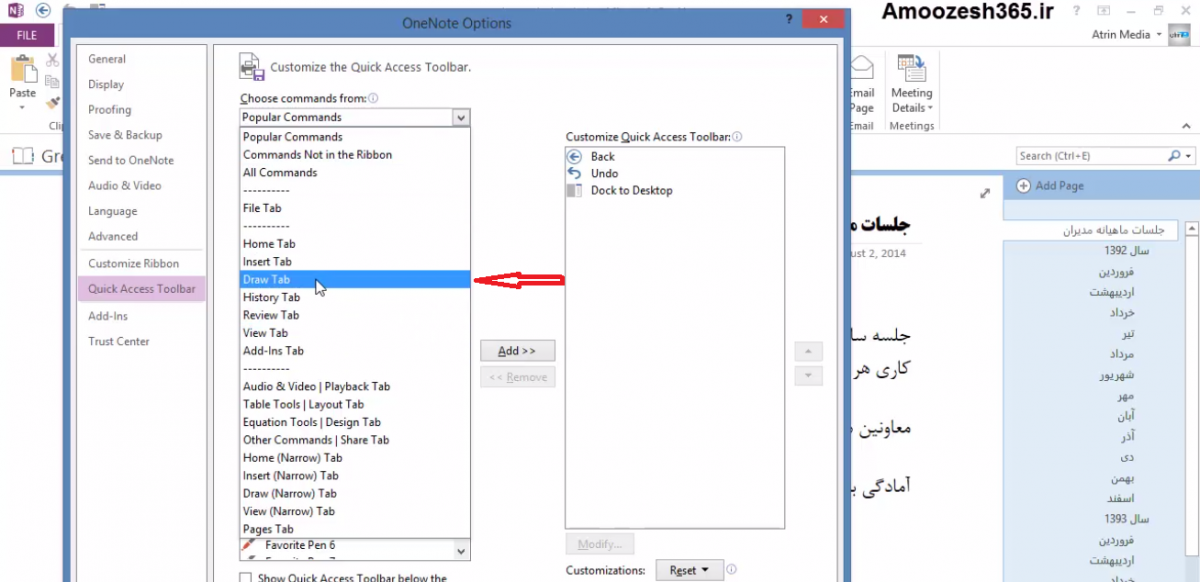Viewport: 1200px width, 582px height.
Task: Select All Commands in the list
Action: pyautogui.click(x=280, y=172)
